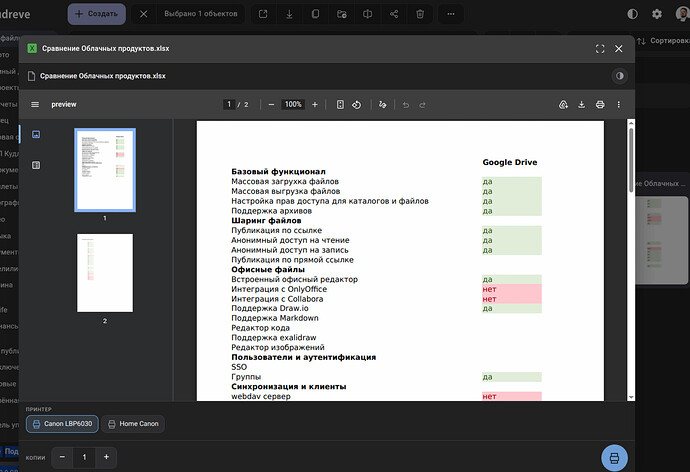Select the Canon LBP6030 printer
Image resolution: width=690 pixels, height=472 pixels.
pos(62,424)
